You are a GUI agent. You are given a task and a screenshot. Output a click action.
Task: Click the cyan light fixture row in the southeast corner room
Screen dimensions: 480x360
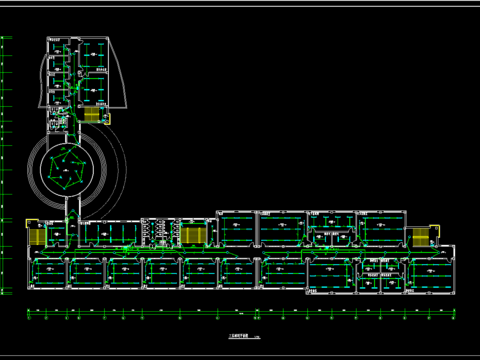(430, 276)
